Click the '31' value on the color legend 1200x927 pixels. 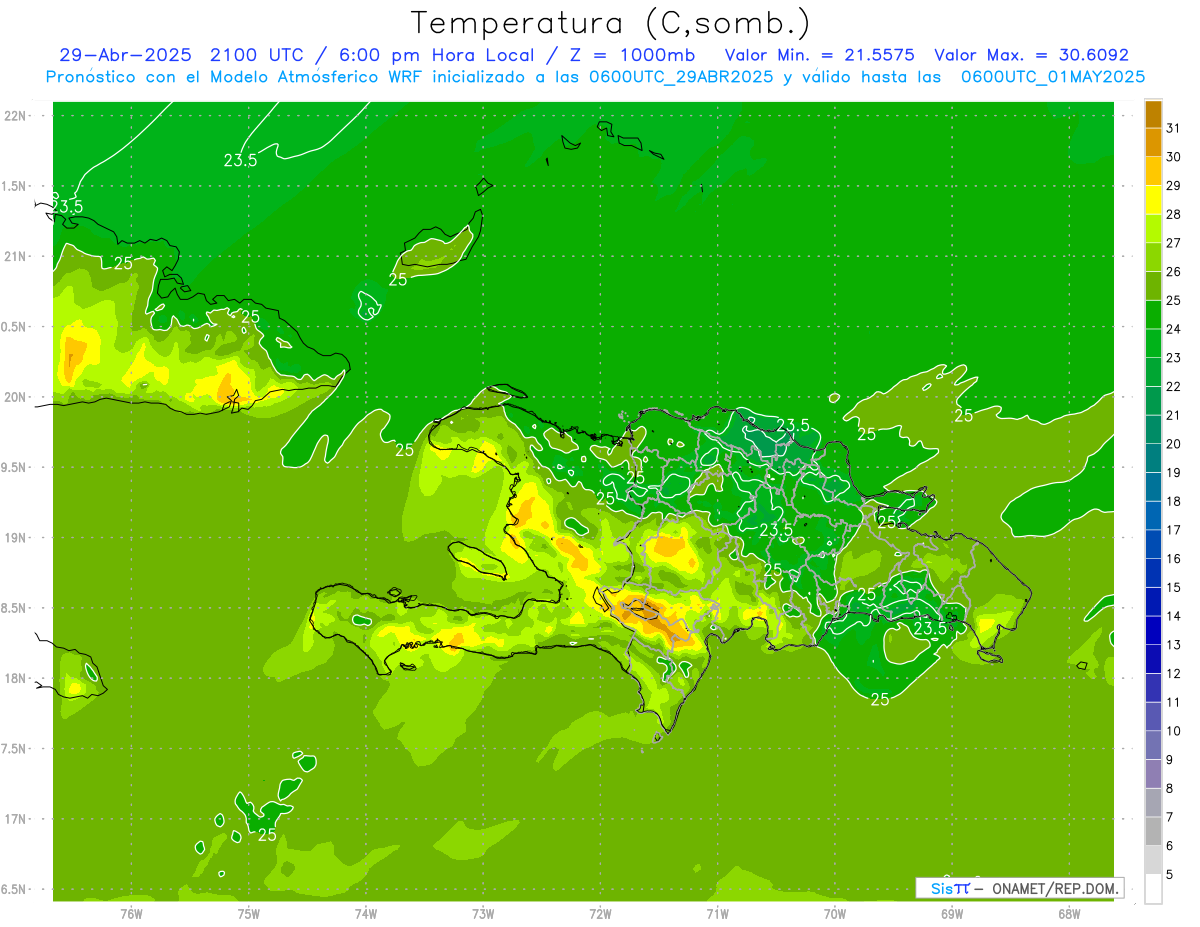click(x=1173, y=128)
